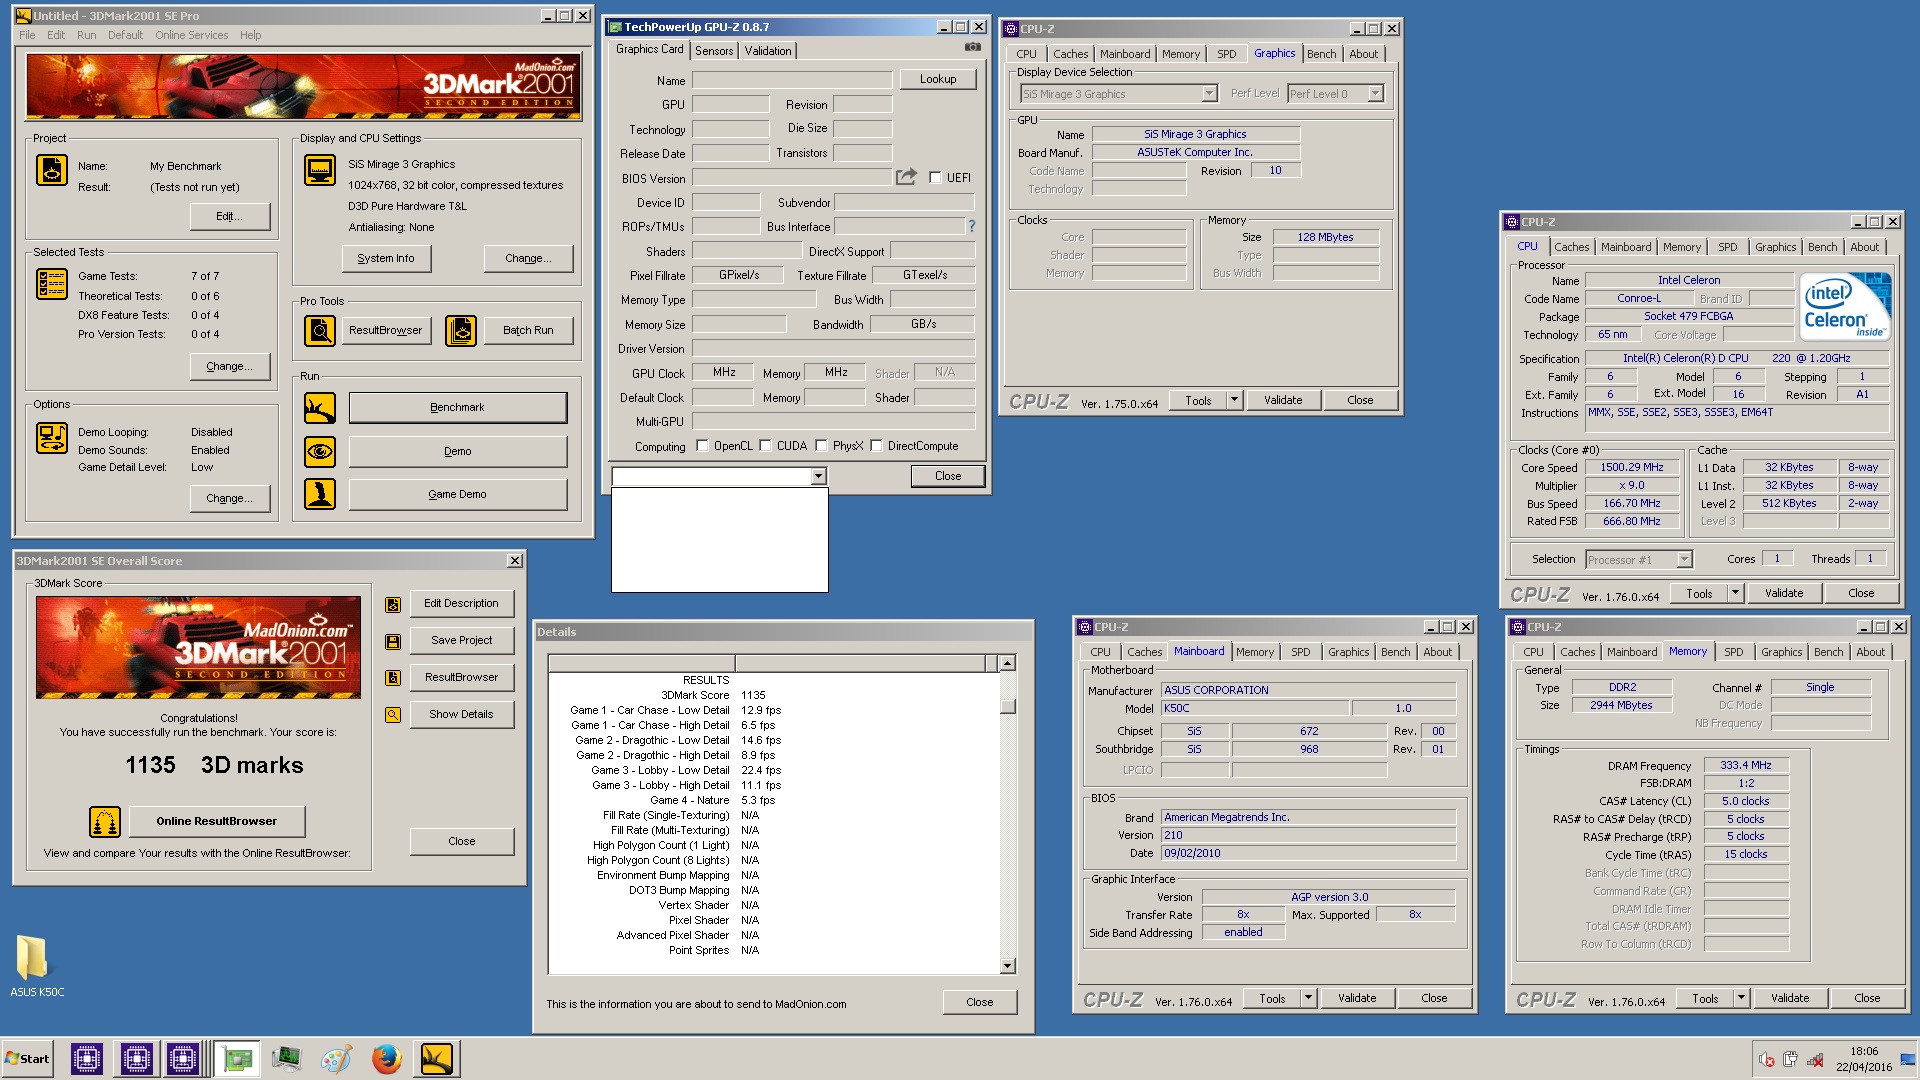Toggle the CUDA checkbox
The width and height of the screenshot is (1920, 1080).
click(x=765, y=446)
